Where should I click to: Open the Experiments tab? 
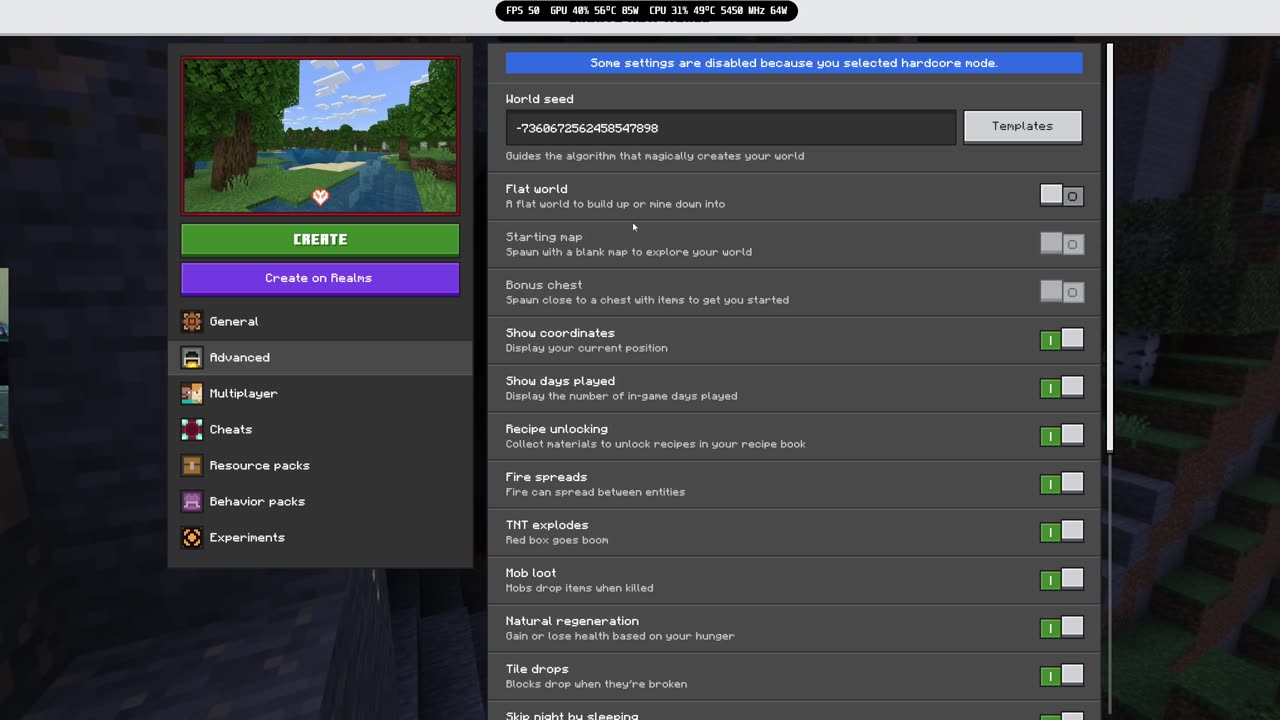[x=320, y=537]
